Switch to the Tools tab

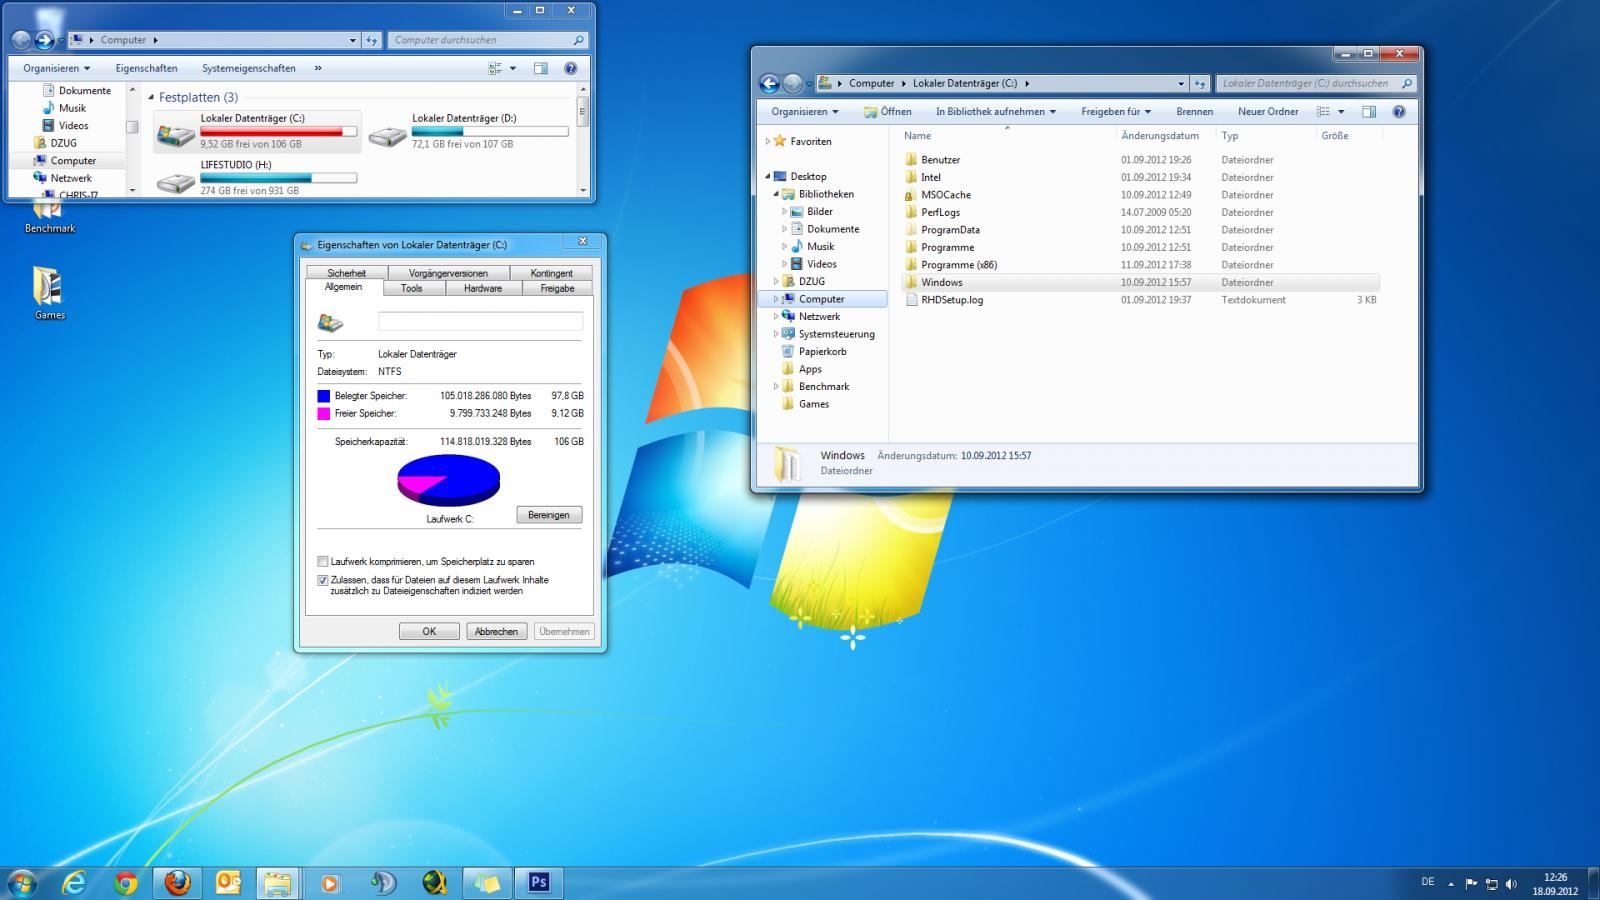point(411,288)
